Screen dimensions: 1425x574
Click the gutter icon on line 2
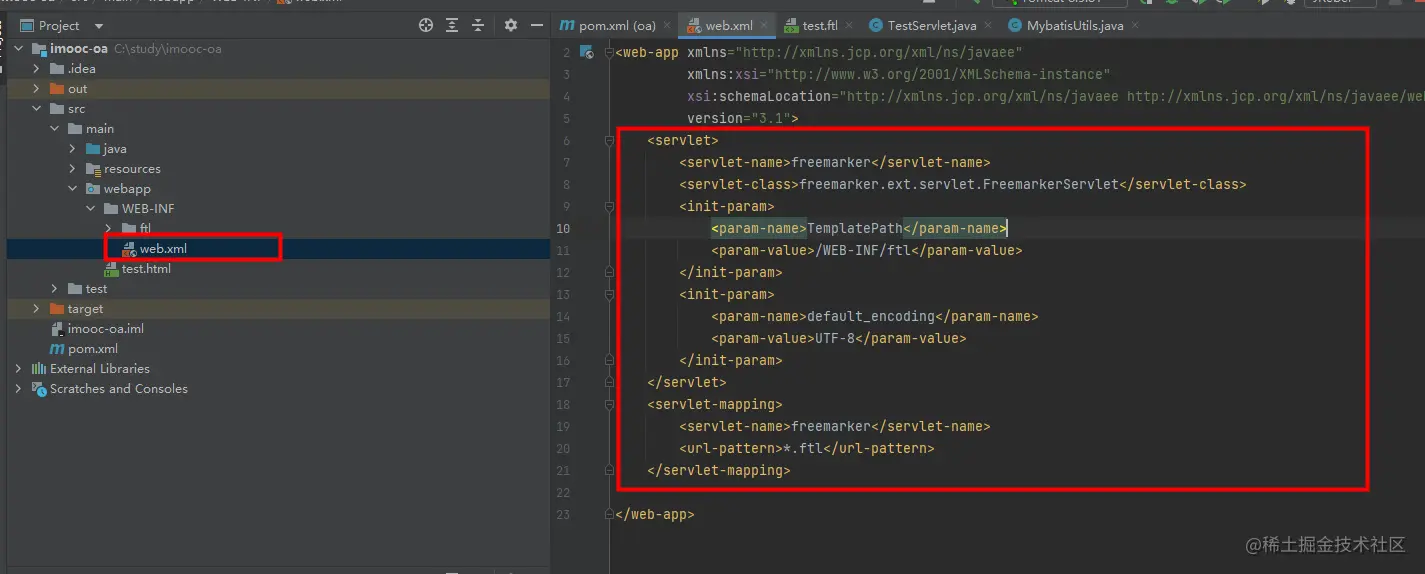tap(586, 52)
